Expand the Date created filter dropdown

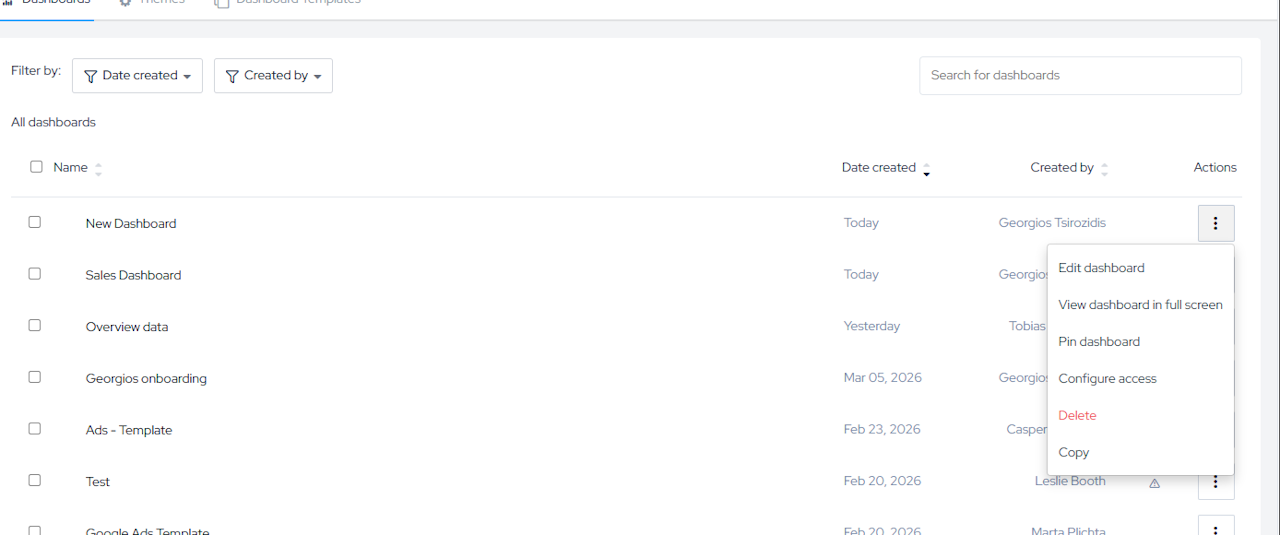pos(187,76)
